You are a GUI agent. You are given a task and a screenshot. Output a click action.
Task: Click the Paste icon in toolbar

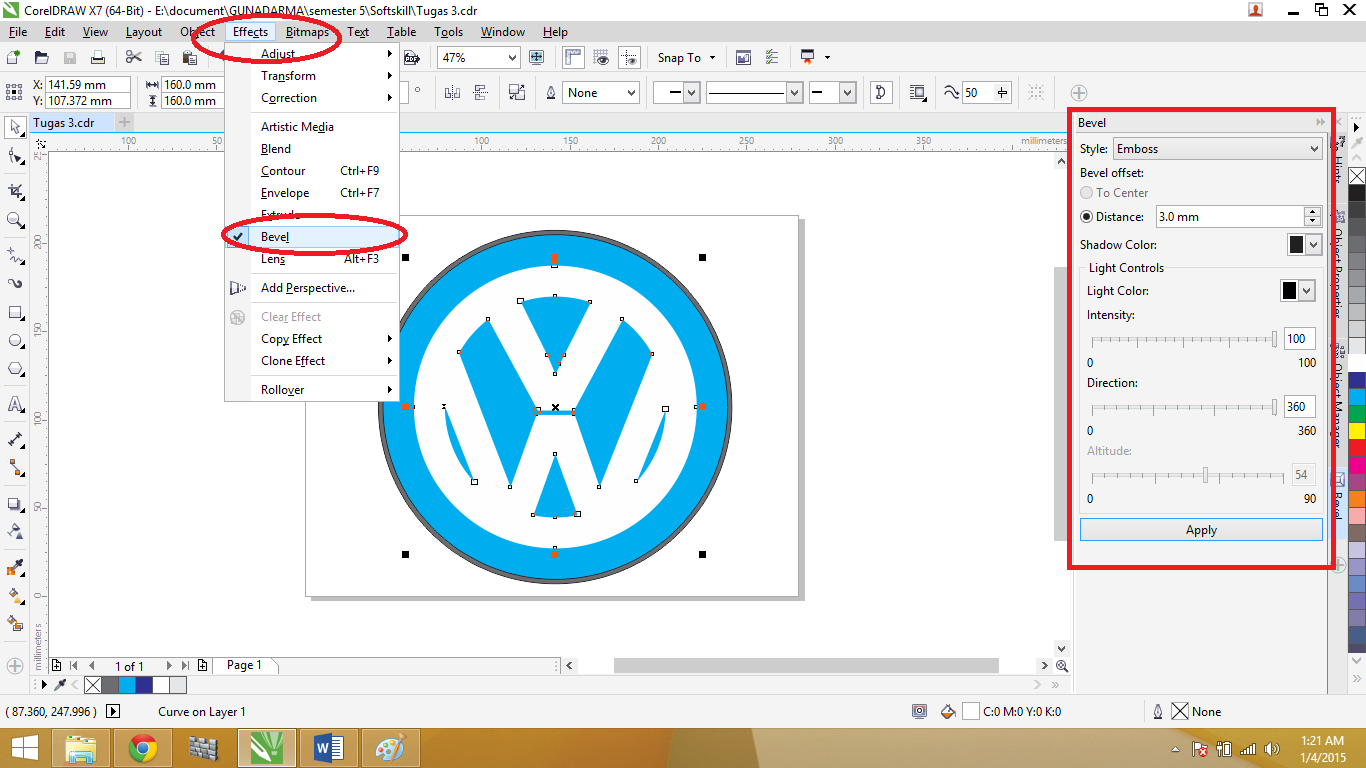[190, 58]
